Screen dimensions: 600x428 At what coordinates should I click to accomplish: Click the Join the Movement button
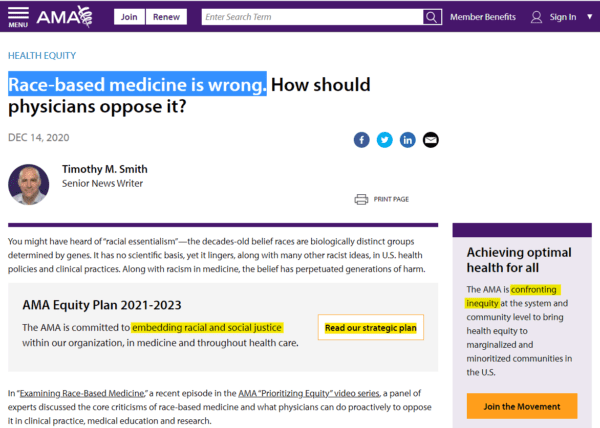(x=522, y=406)
